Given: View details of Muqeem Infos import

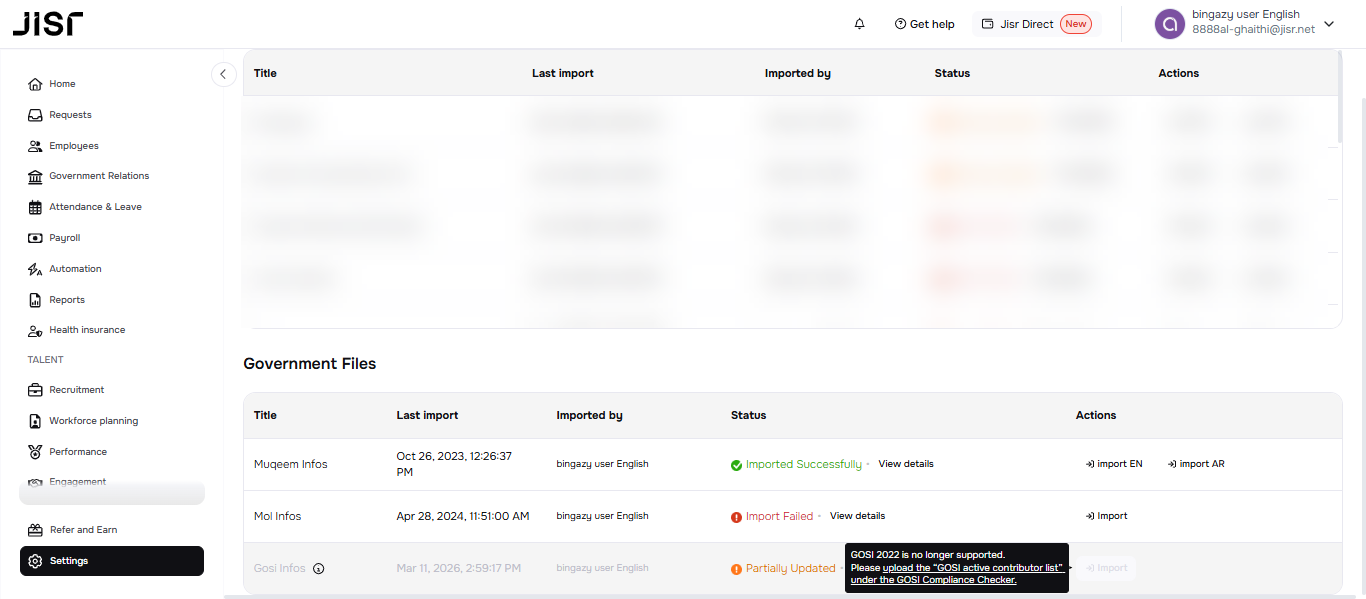Looking at the screenshot, I should (x=905, y=464).
